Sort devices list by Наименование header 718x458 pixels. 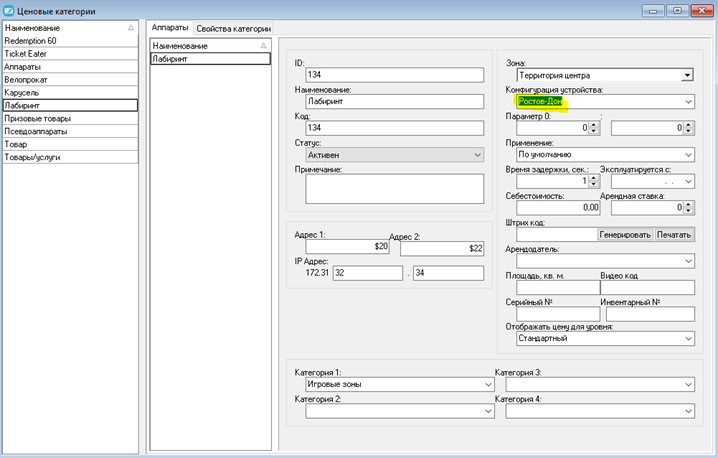pos(211,45)
